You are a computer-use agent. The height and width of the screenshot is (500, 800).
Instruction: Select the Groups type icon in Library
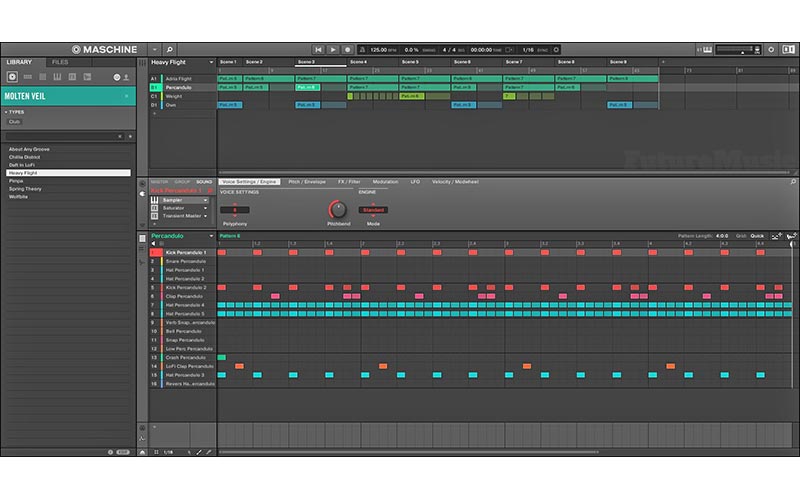pyautogui.click(x=28, y=77)
